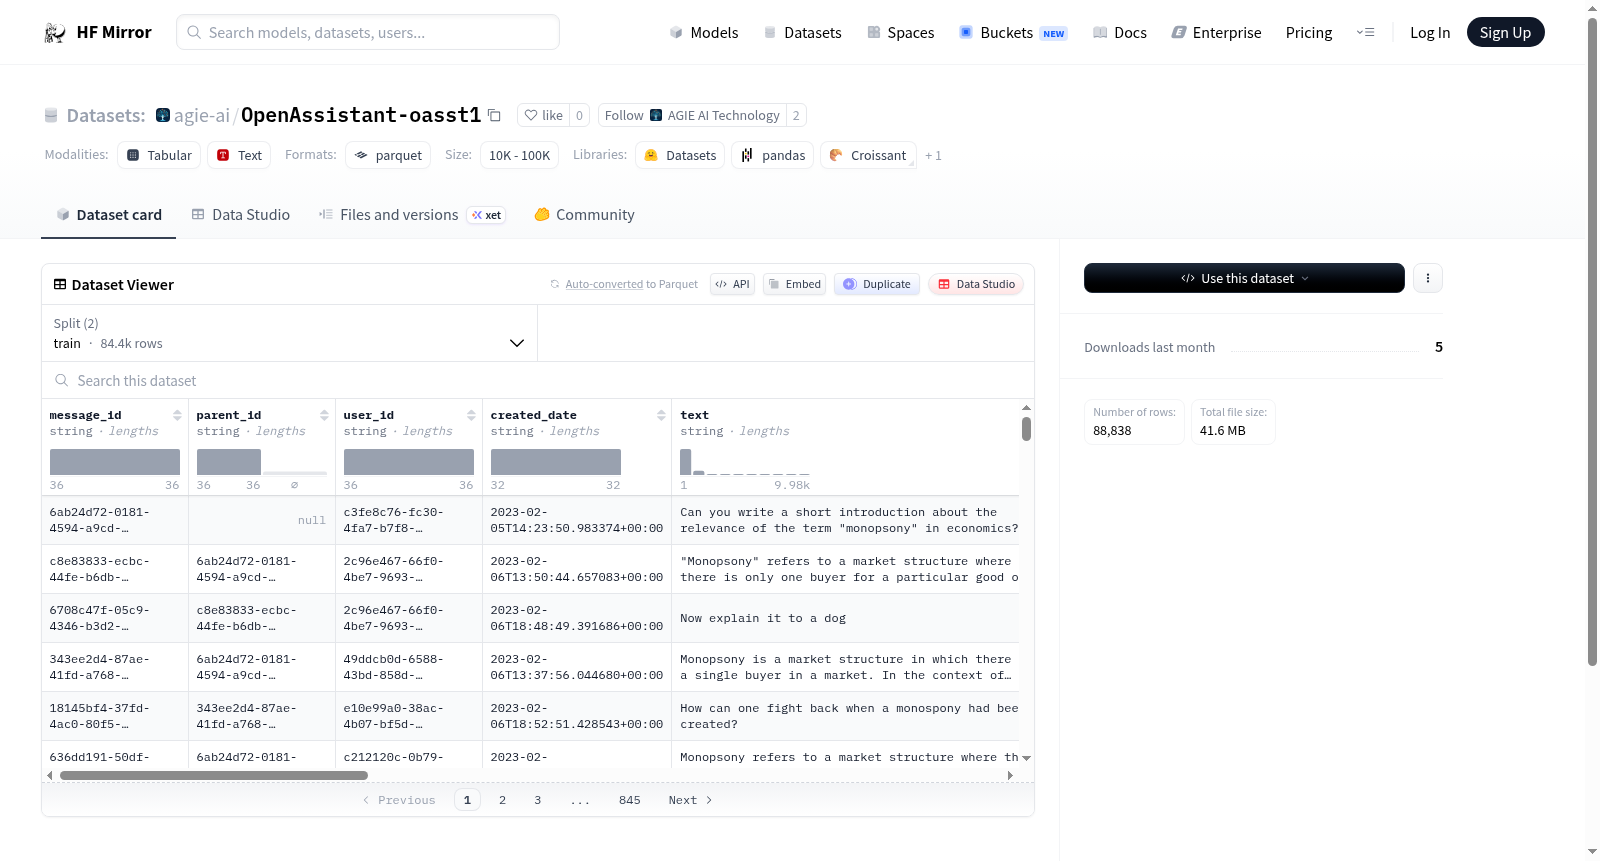The height and width of the screenshot is (861, 1600).
Task: Click the table's vertical scrollbar thumb
Action: click(x=1026, y=429)
